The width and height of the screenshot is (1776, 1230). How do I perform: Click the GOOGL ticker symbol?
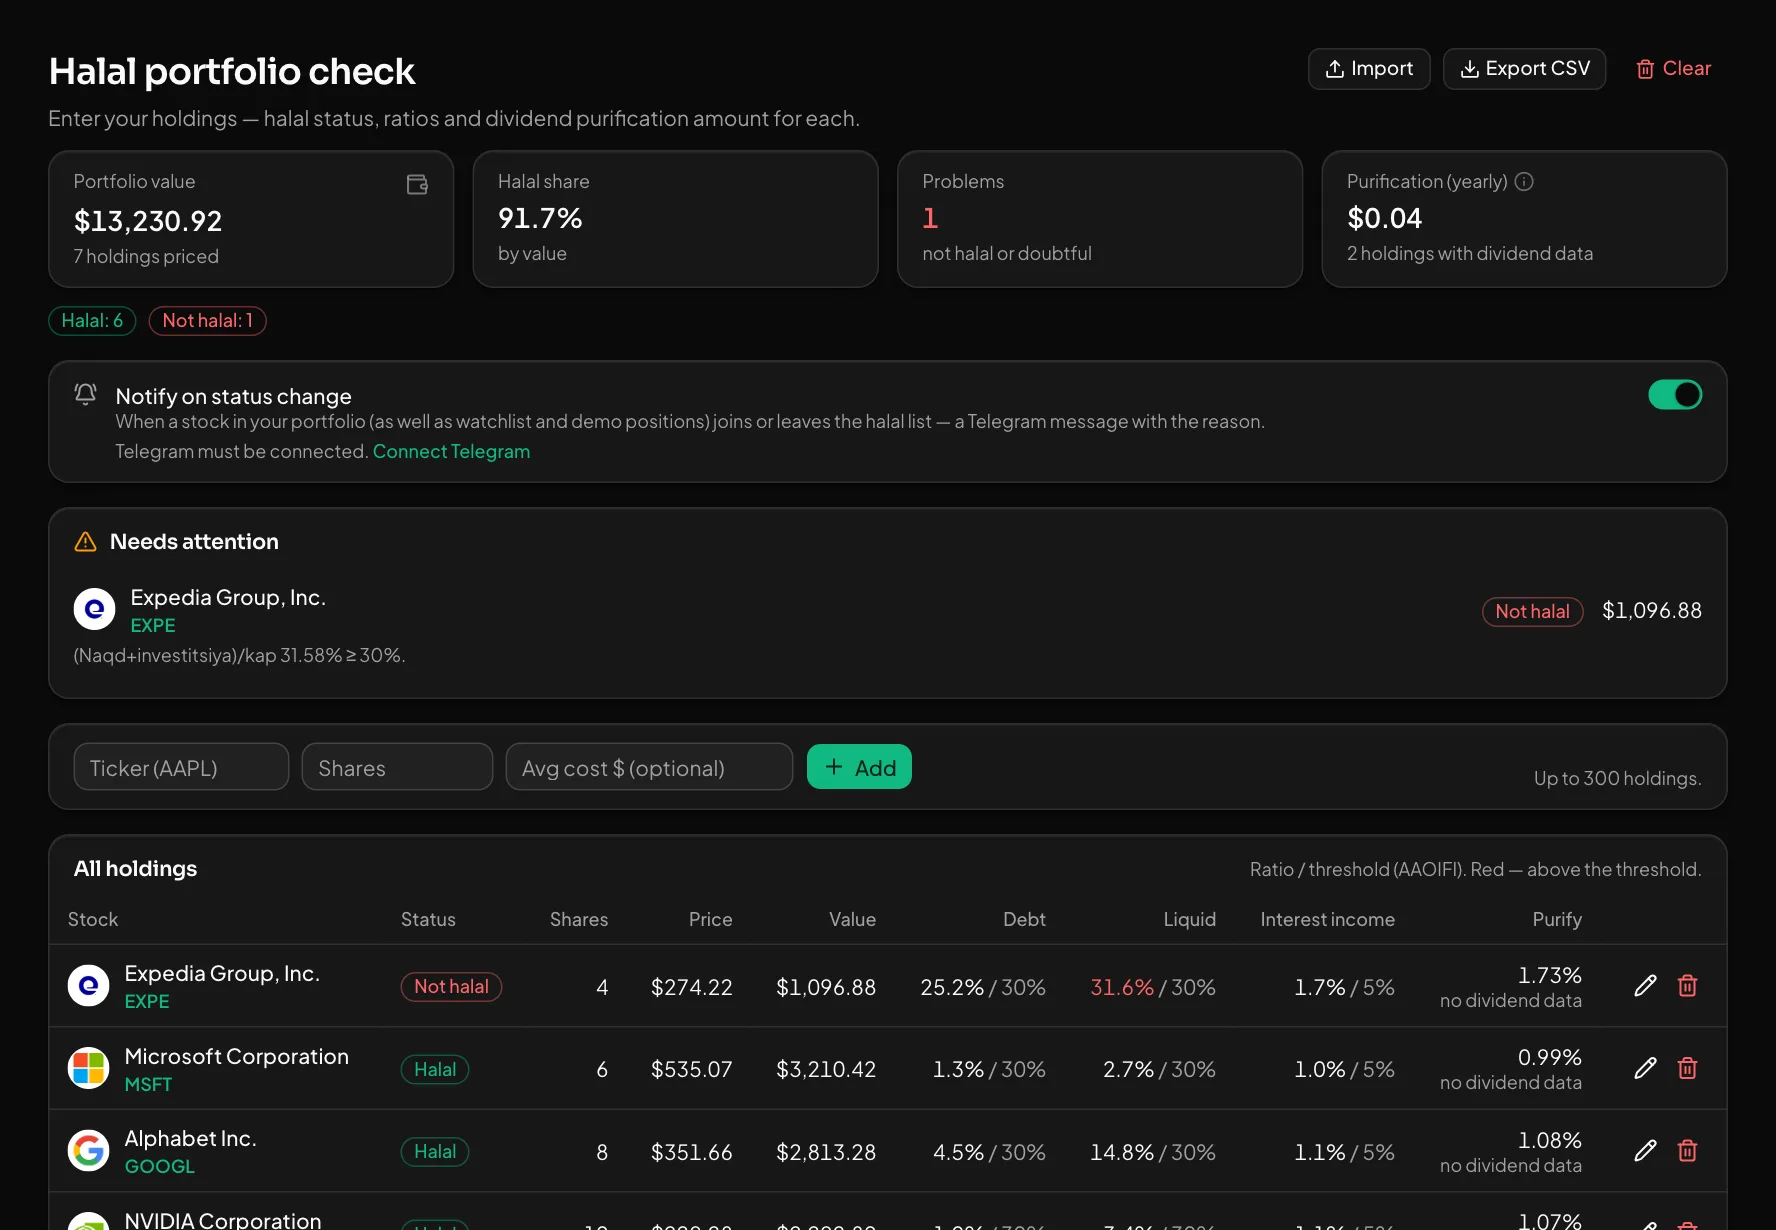[x=159, y=1166]
